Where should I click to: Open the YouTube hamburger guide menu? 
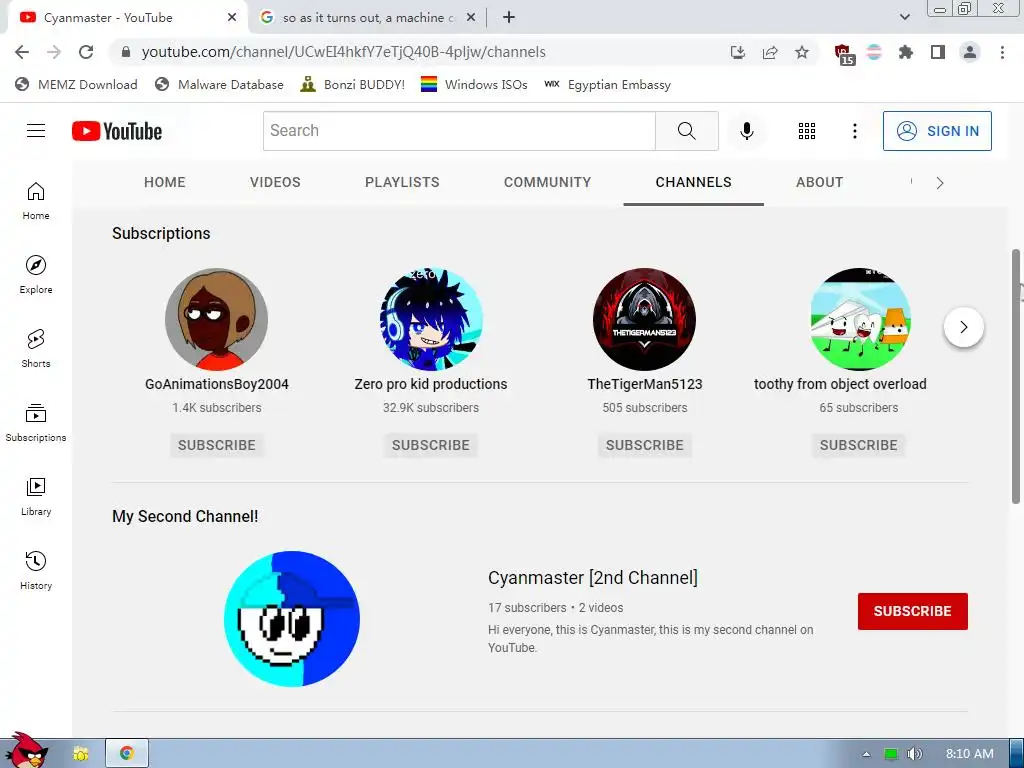[x=36, y=131]
